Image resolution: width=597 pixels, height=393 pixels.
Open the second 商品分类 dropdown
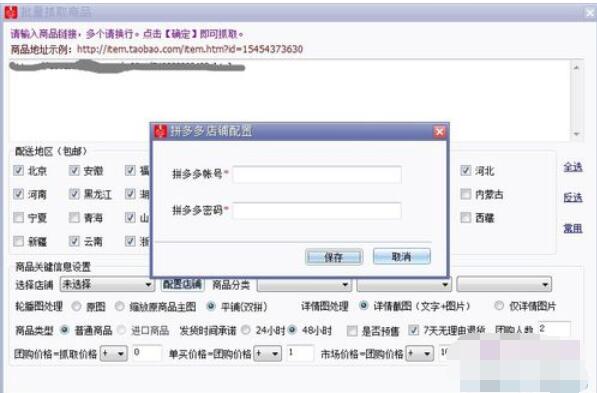[404, 284]
